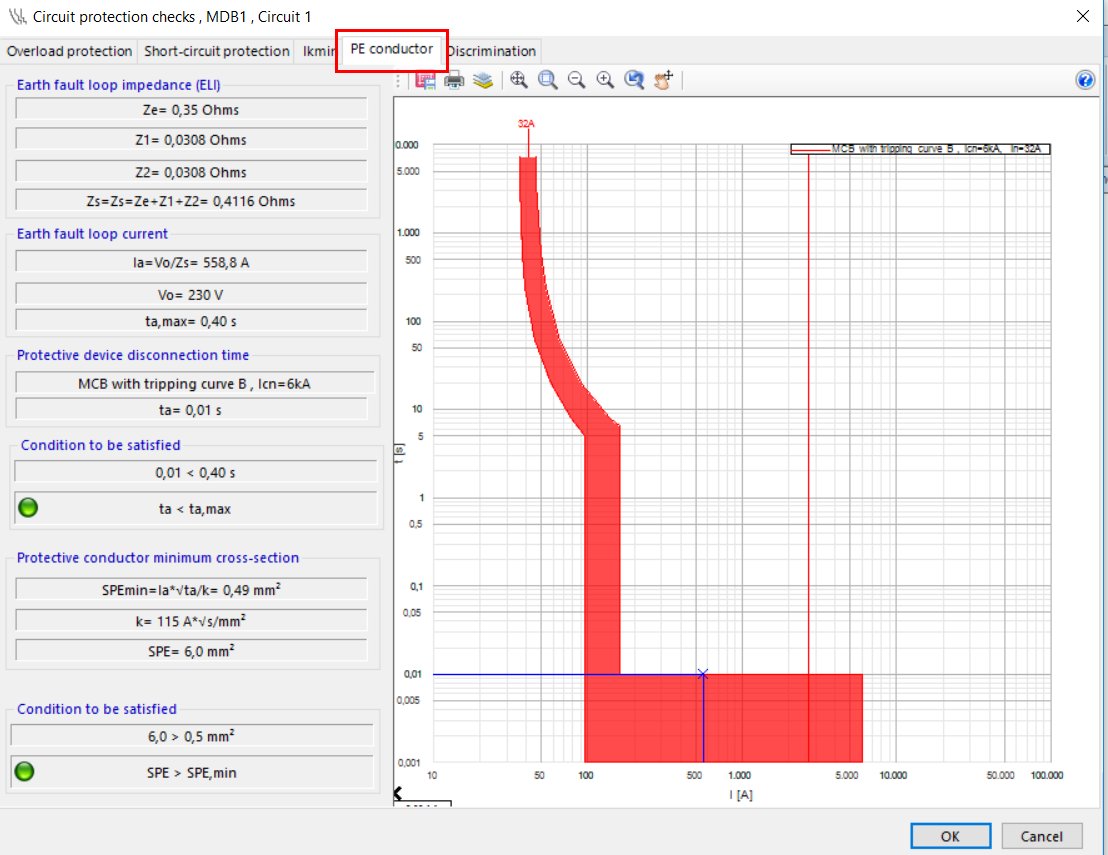Click the green ta < ta,max status indicator

[x=28, y=508]
